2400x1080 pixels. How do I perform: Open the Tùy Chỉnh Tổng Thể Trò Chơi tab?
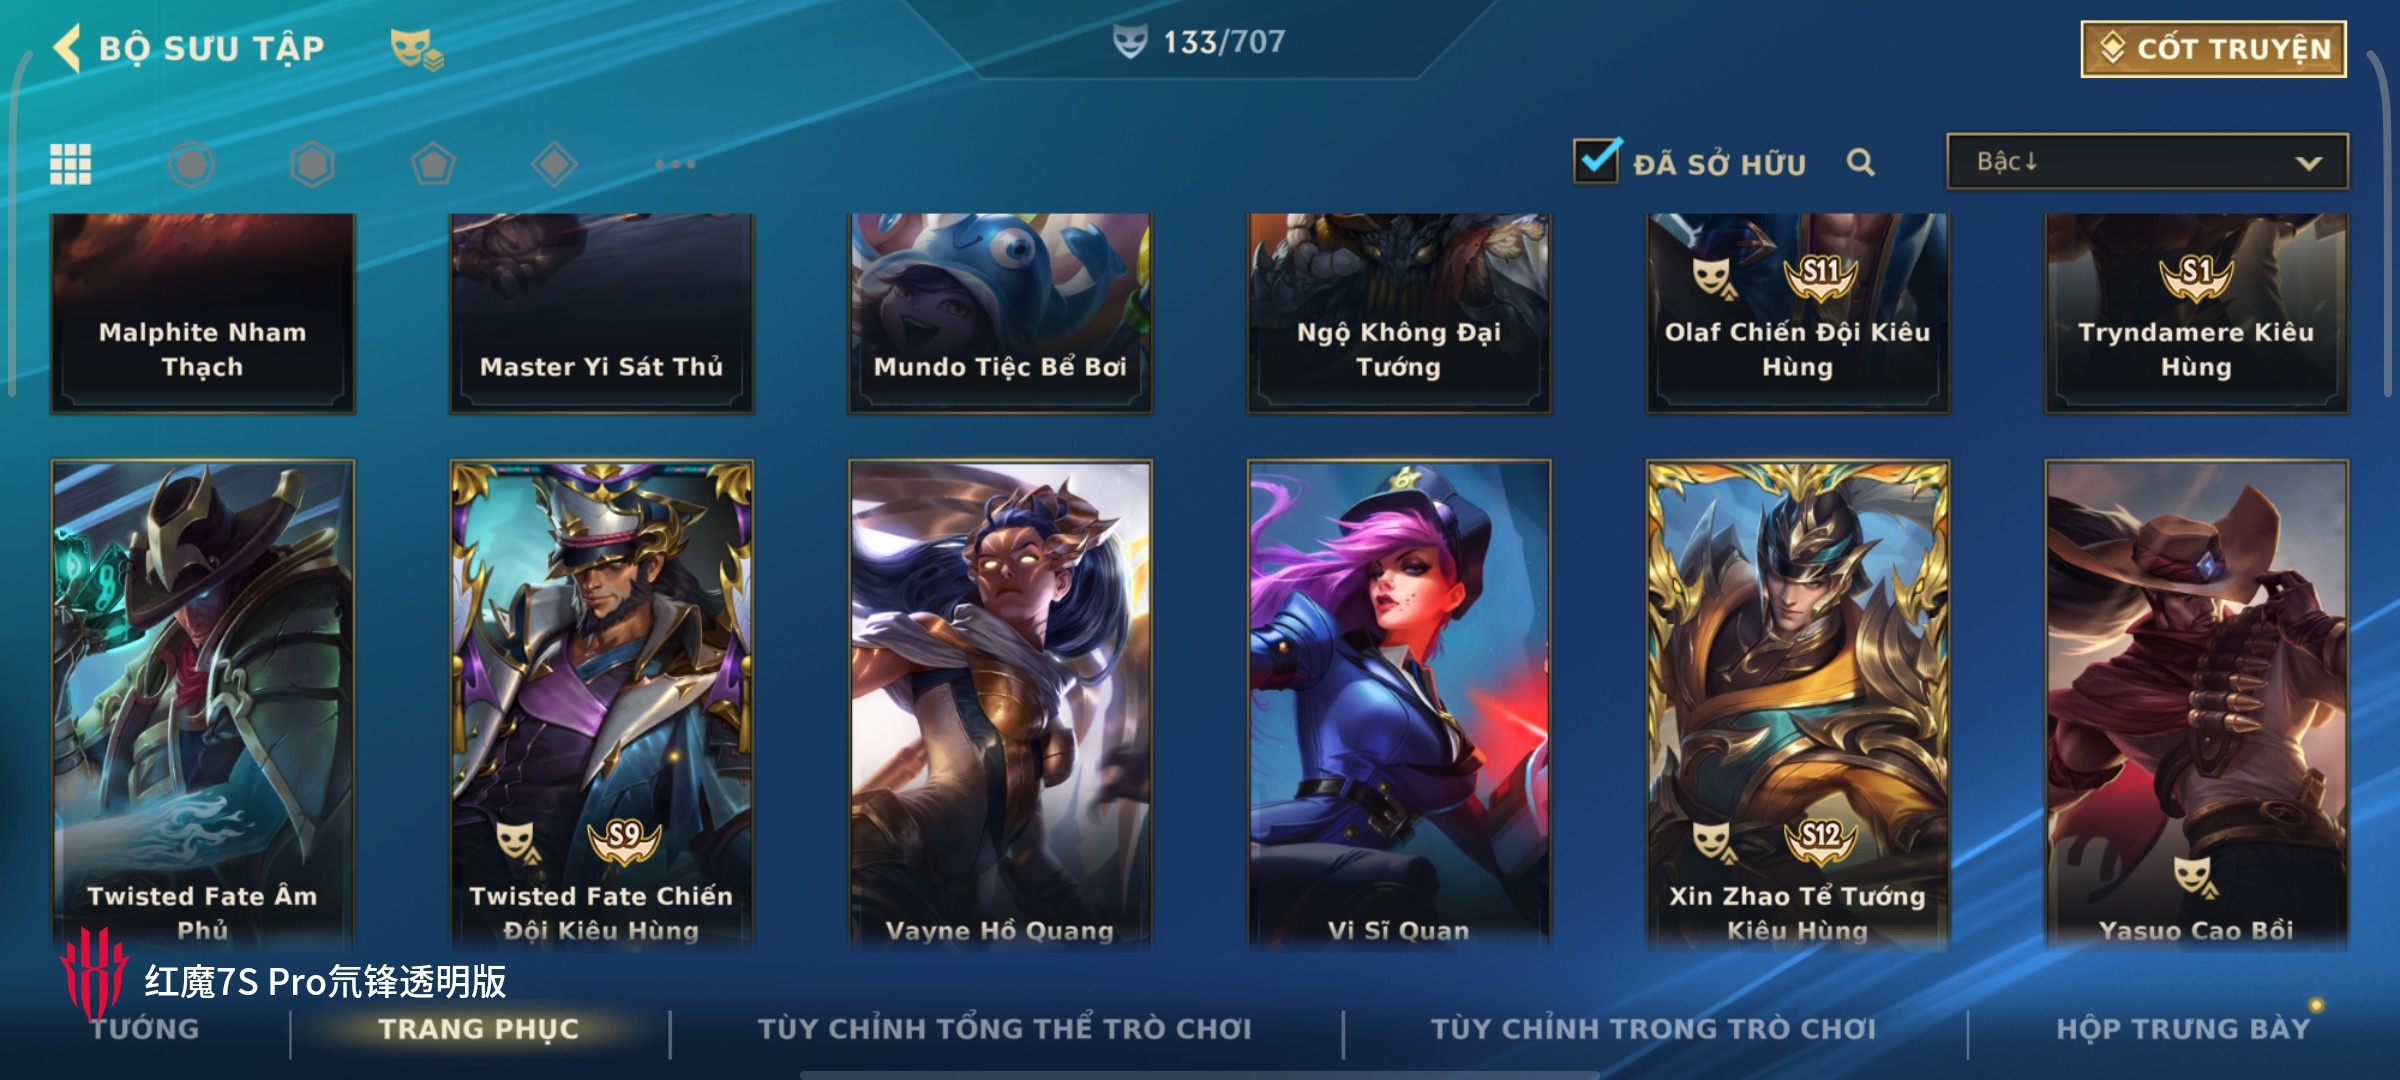point(1004,1029)
